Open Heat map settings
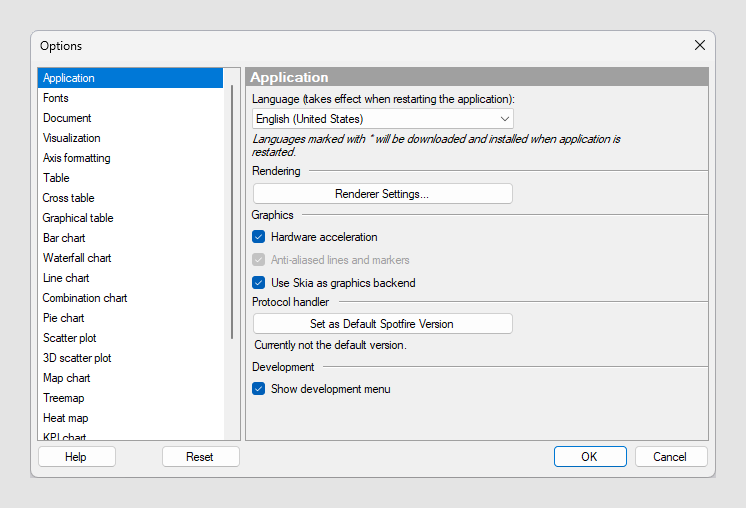The width and height of the screenshot is (746, 508). click(65, 418)
